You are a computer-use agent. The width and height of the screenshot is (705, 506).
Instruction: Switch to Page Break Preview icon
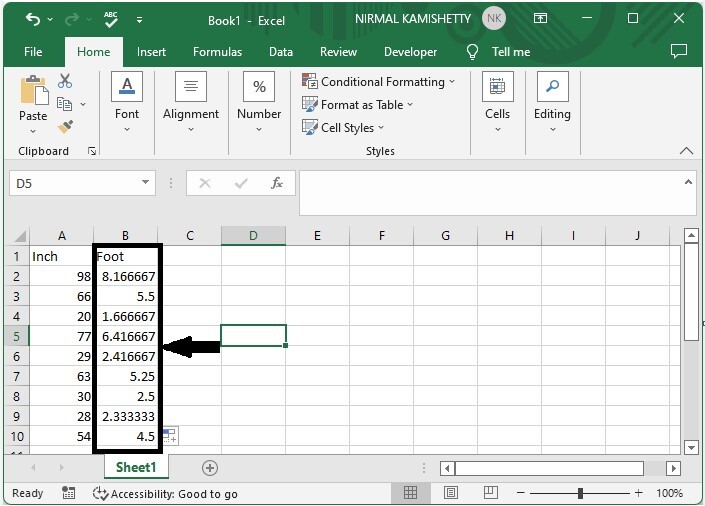coord(491,493)
